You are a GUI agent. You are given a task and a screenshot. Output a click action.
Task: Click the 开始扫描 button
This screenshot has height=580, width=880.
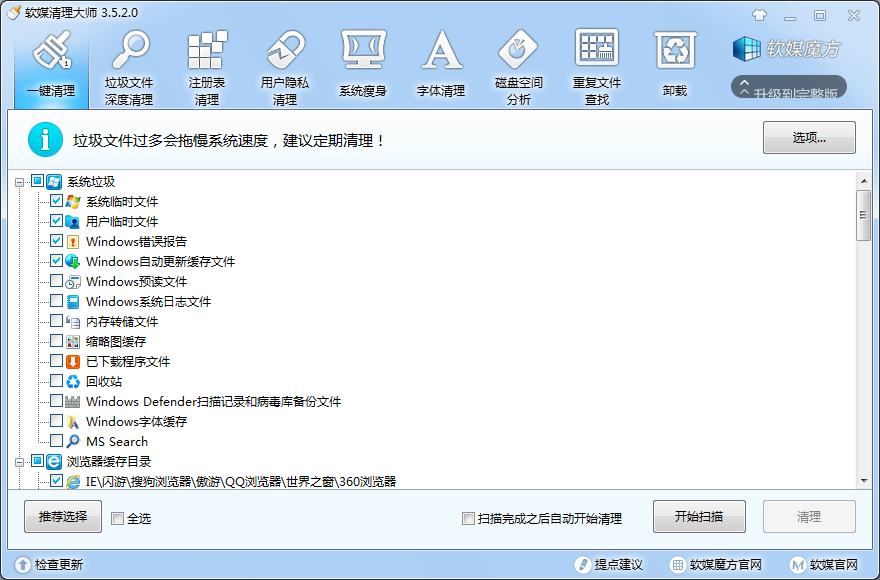pyautogui.click(x=699, y=516)
